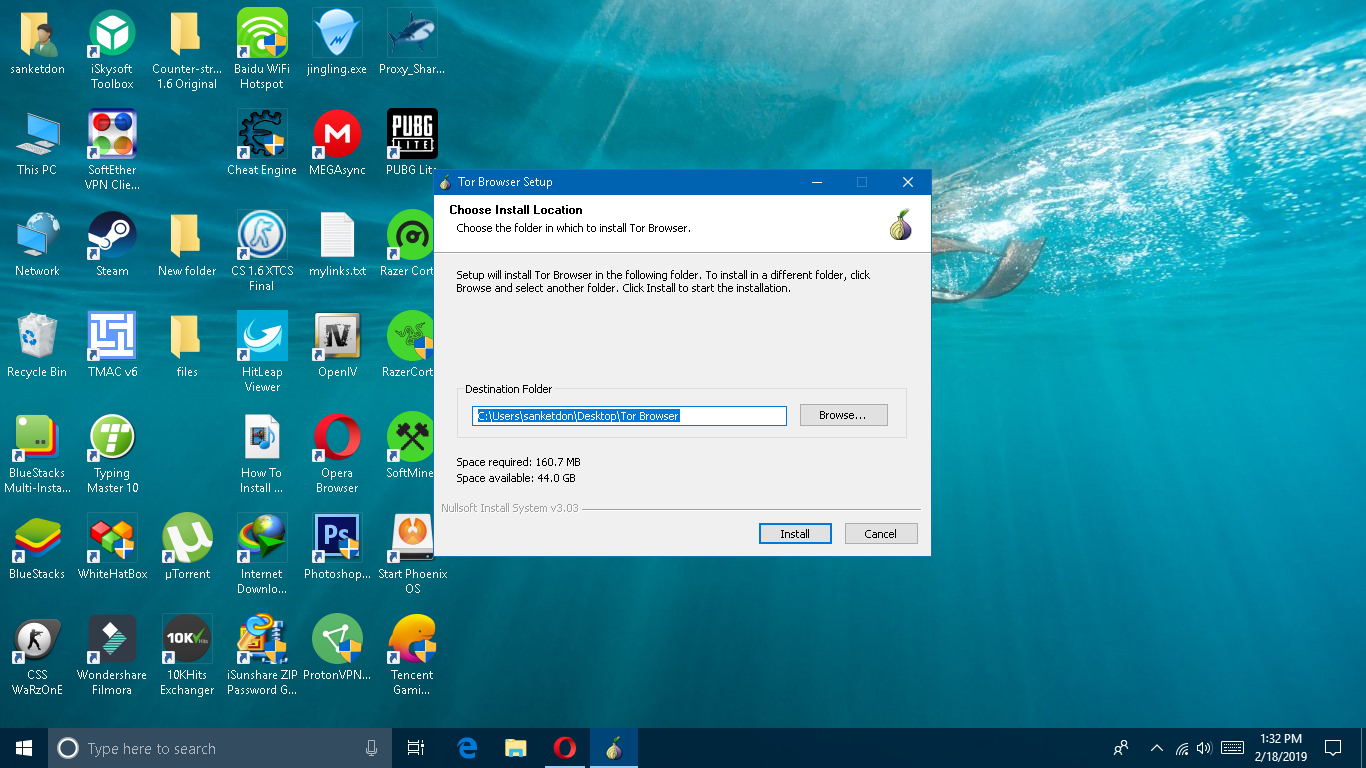
Task: Select HitLeap Viewer icon
Action: [x=262, y=337]
